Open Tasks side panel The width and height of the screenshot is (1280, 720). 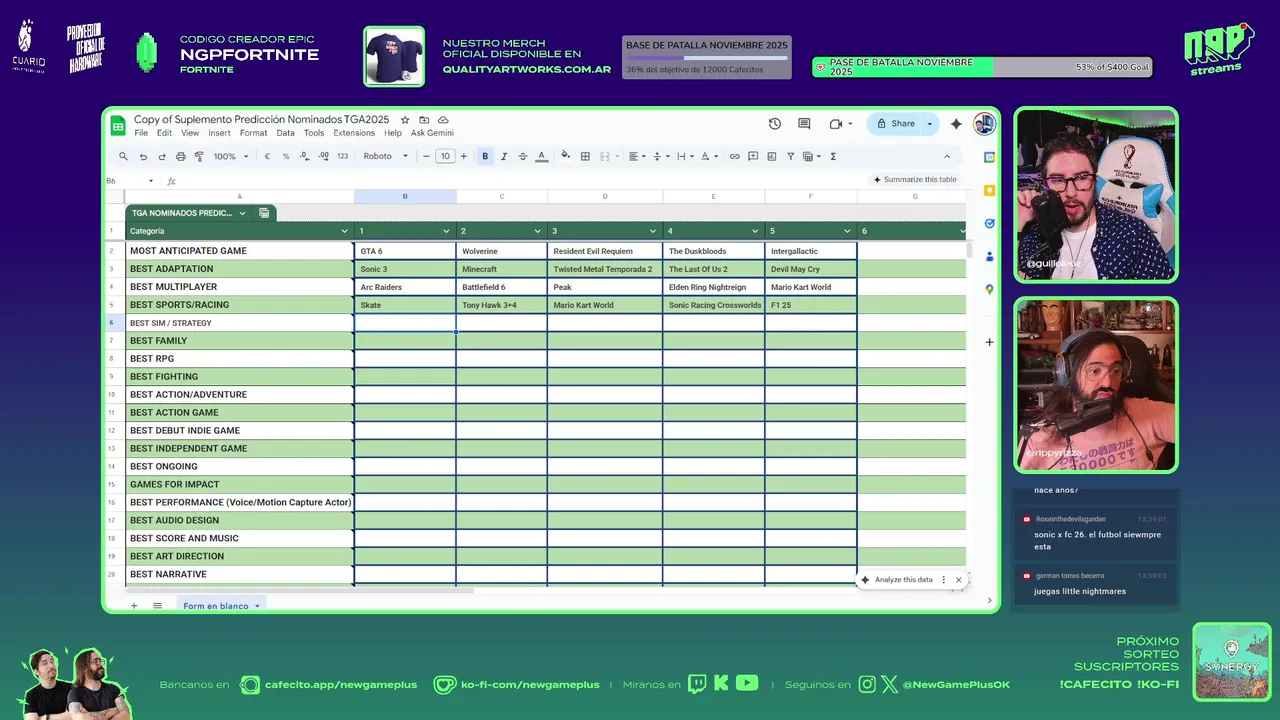point(989,223)
